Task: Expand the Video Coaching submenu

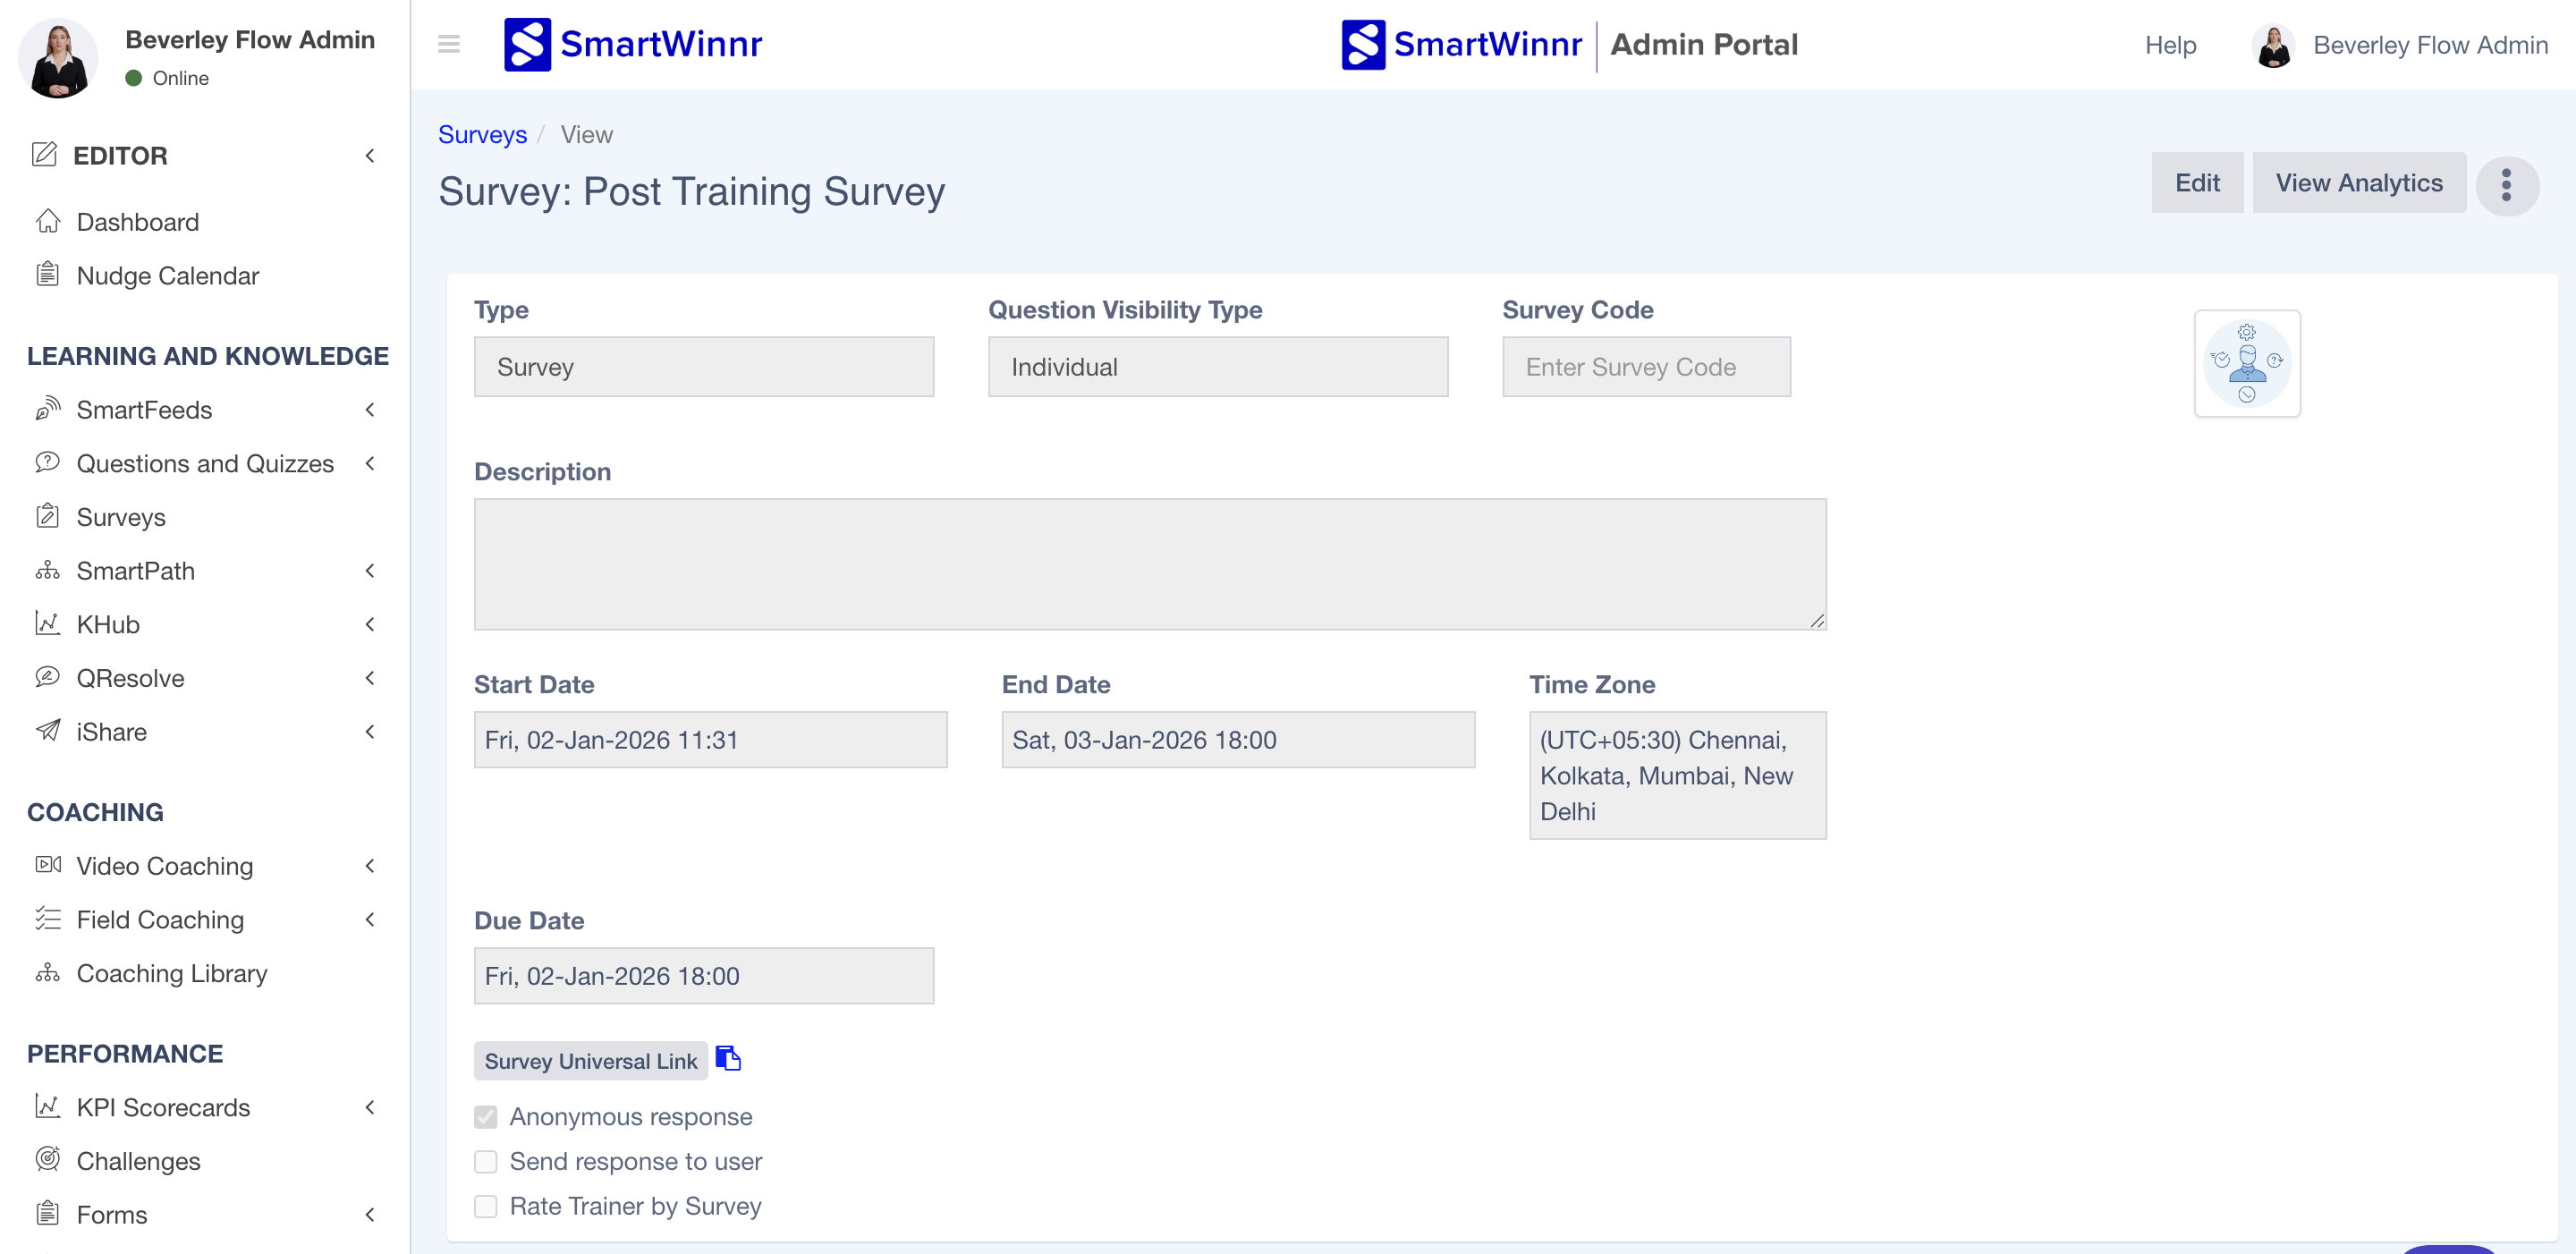Action: 370,866
